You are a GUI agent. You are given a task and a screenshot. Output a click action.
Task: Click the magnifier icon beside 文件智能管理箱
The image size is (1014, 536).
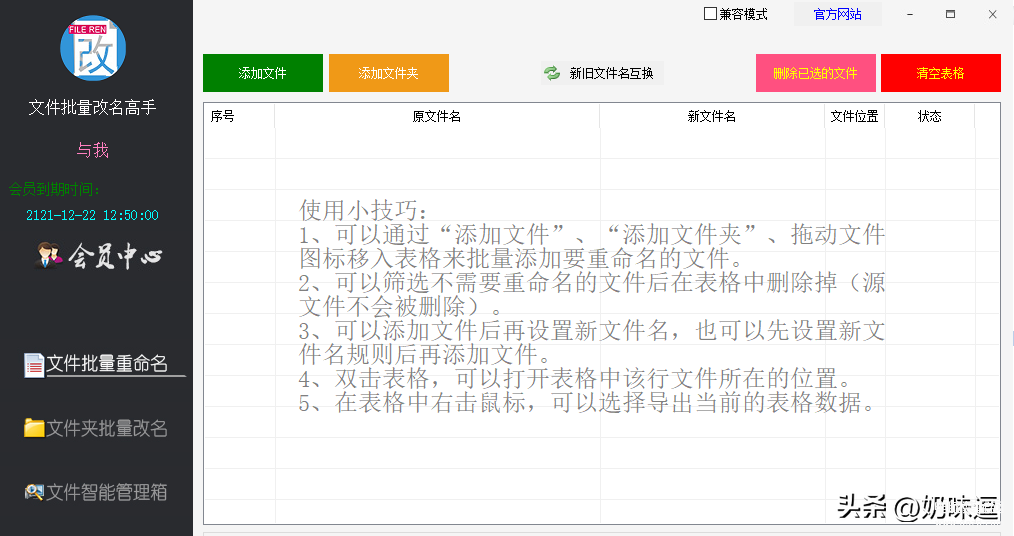coord(34,492)
